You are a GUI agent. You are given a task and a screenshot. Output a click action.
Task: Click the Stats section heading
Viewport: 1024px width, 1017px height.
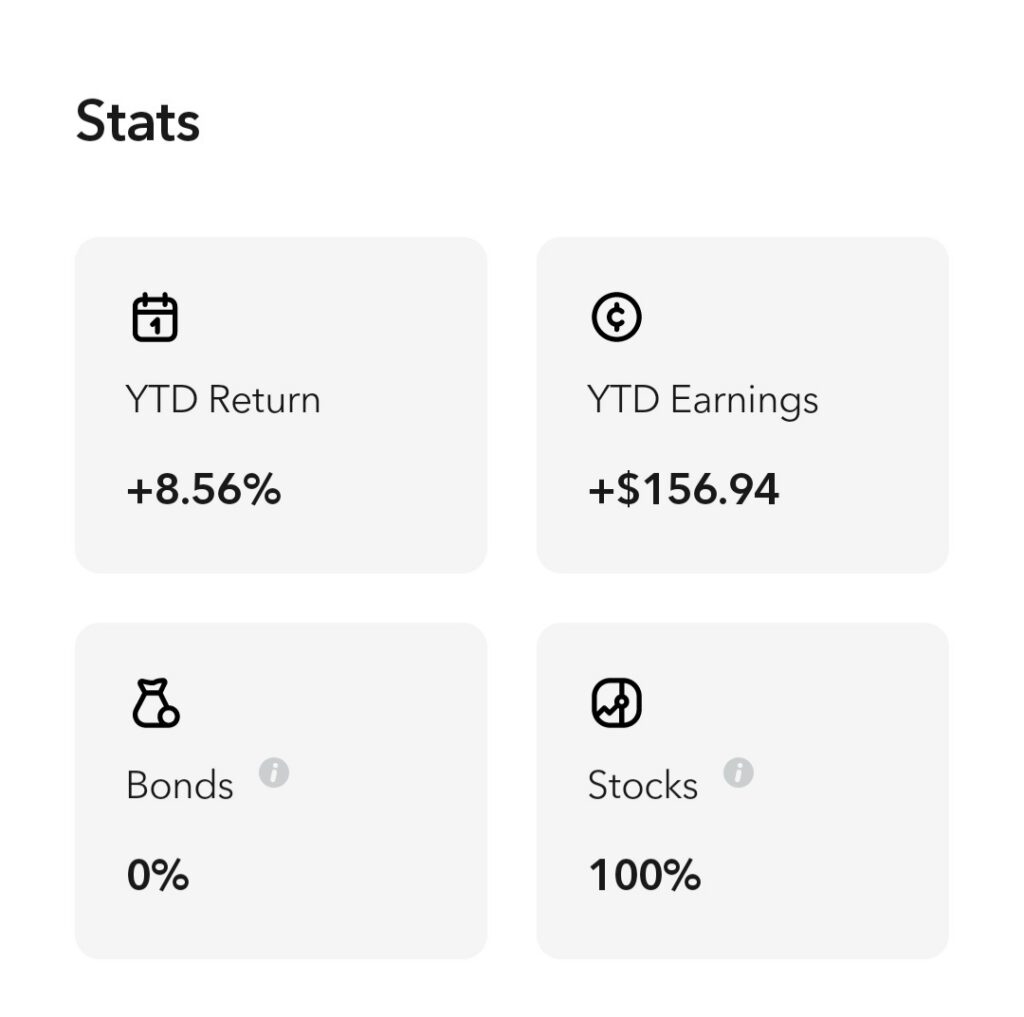138,121
